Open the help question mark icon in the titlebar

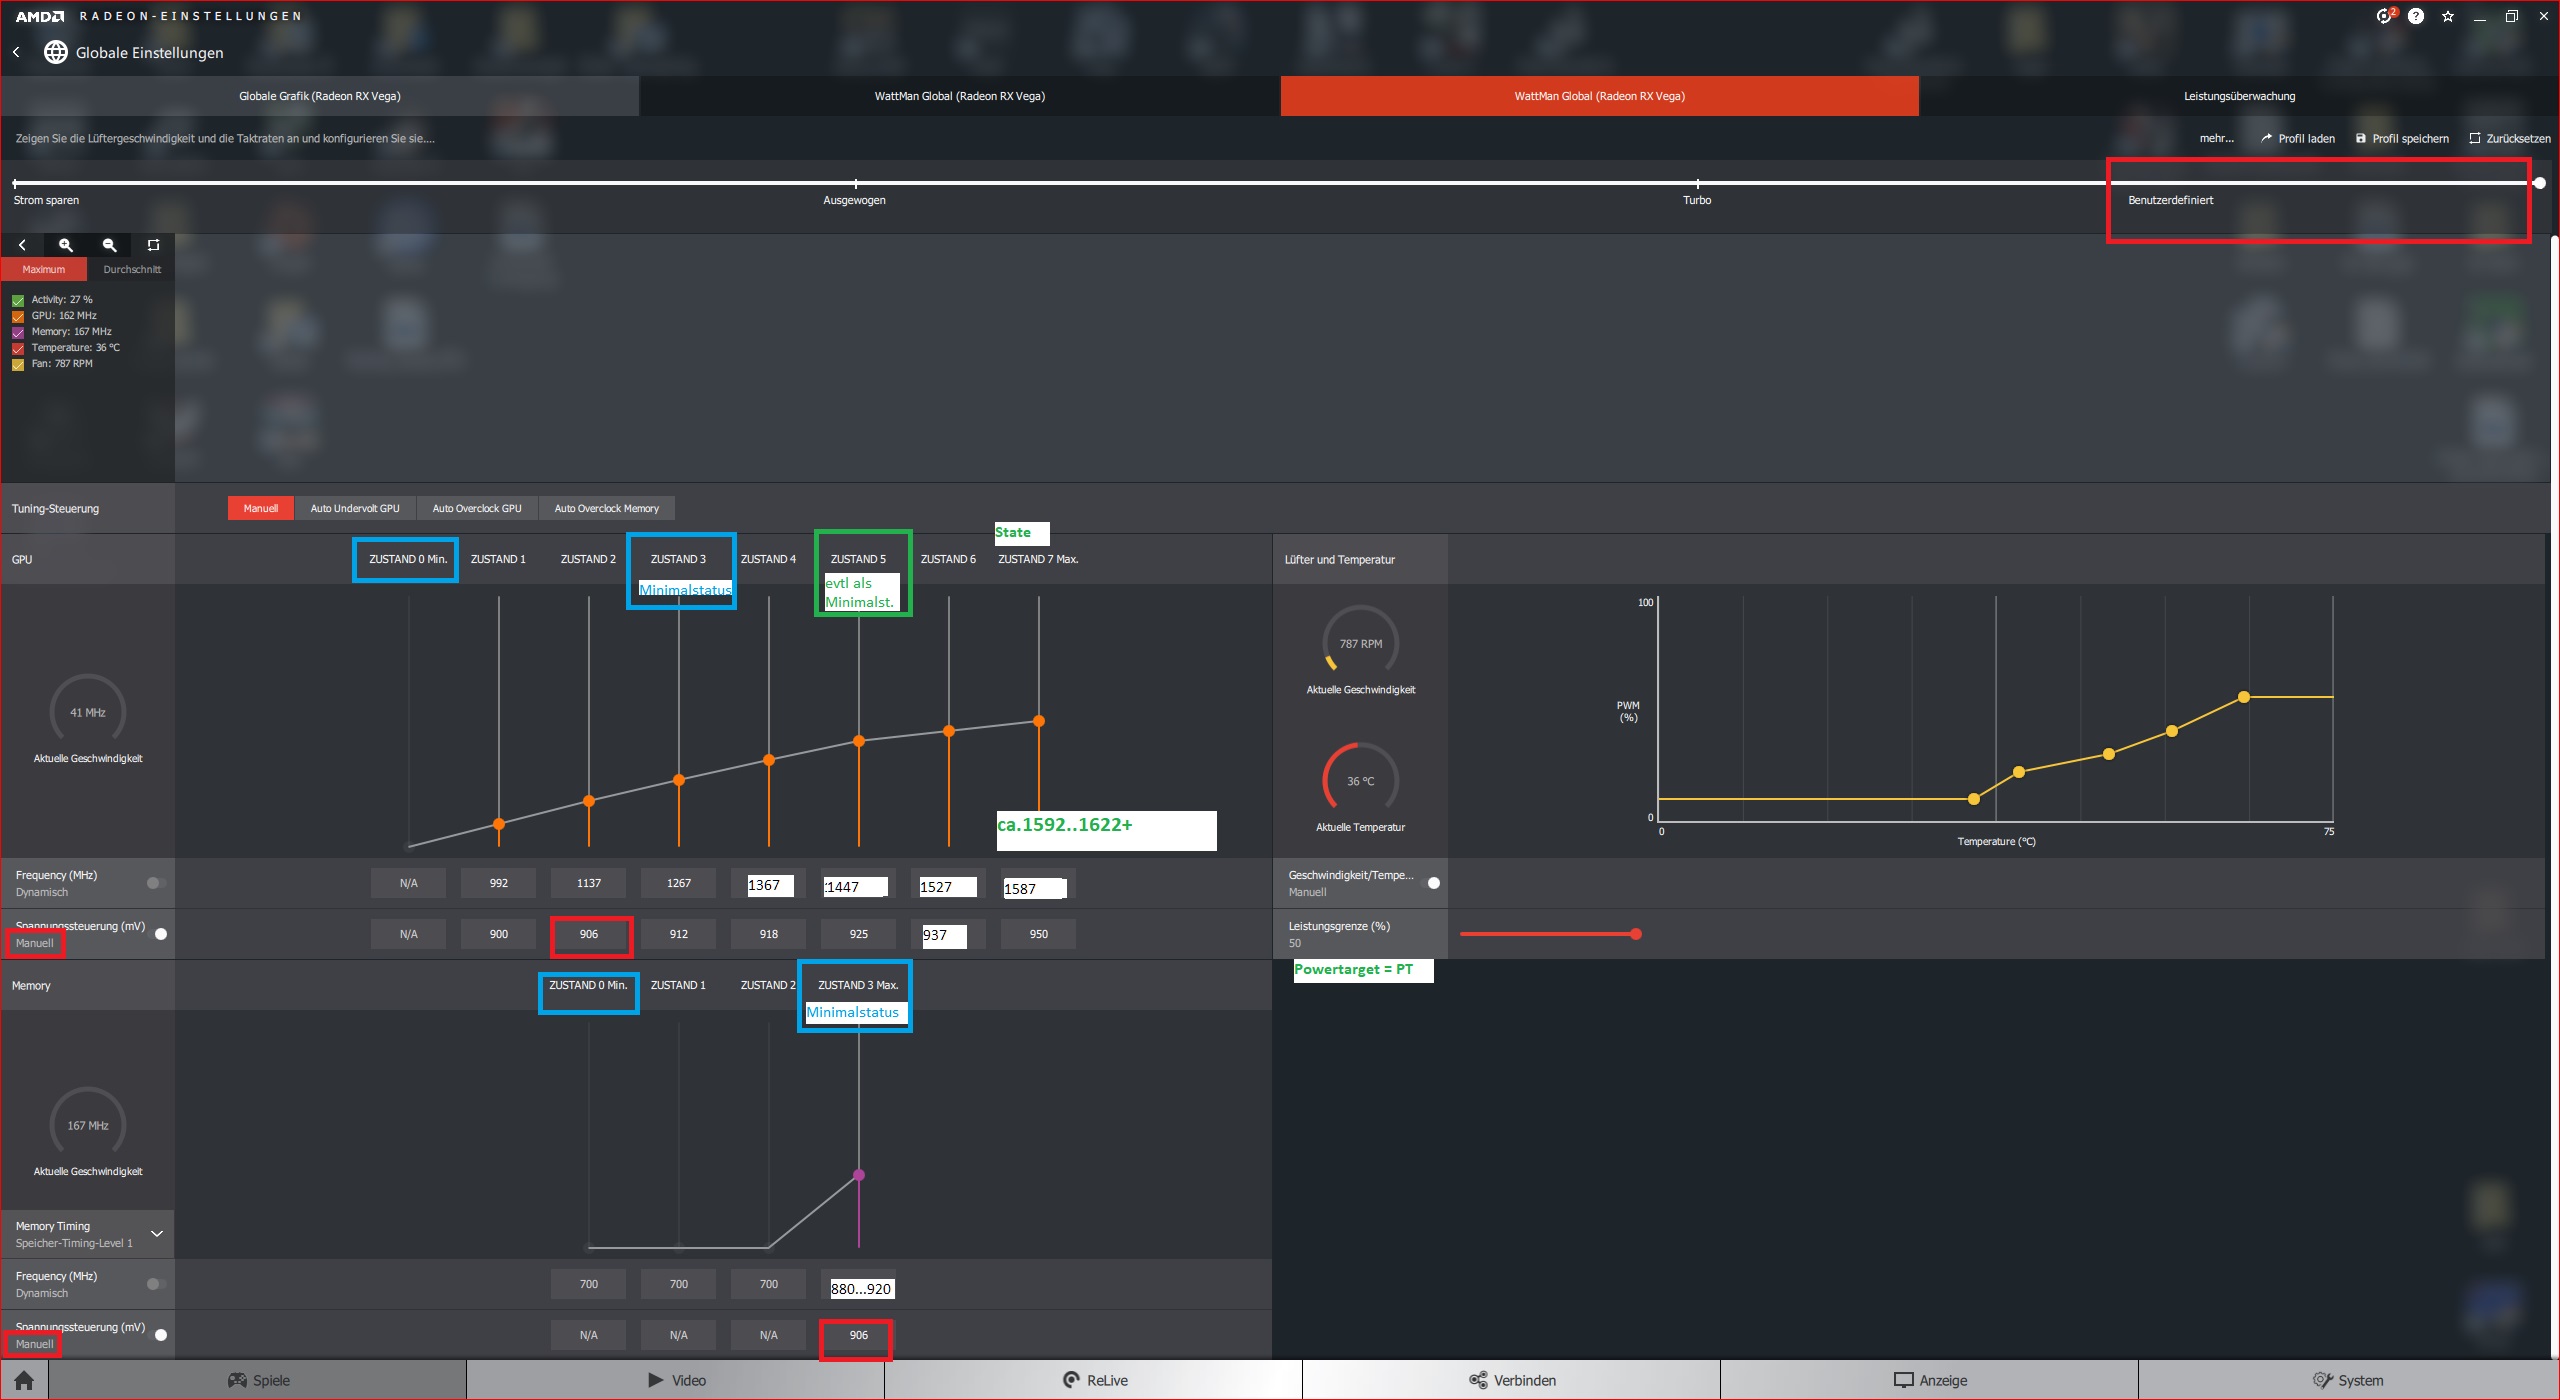pos(2416,16)
